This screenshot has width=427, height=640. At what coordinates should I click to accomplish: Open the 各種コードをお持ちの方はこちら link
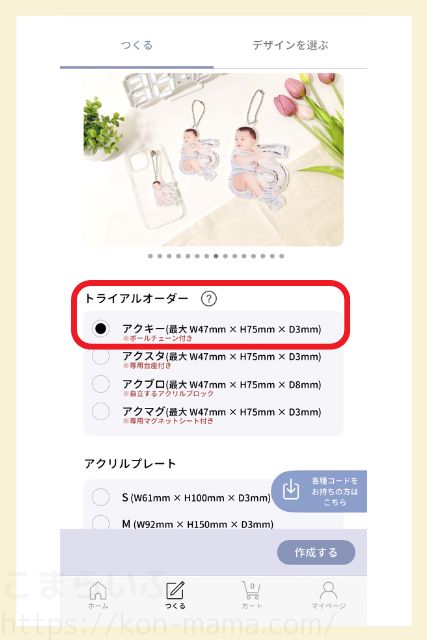(319, 491)
